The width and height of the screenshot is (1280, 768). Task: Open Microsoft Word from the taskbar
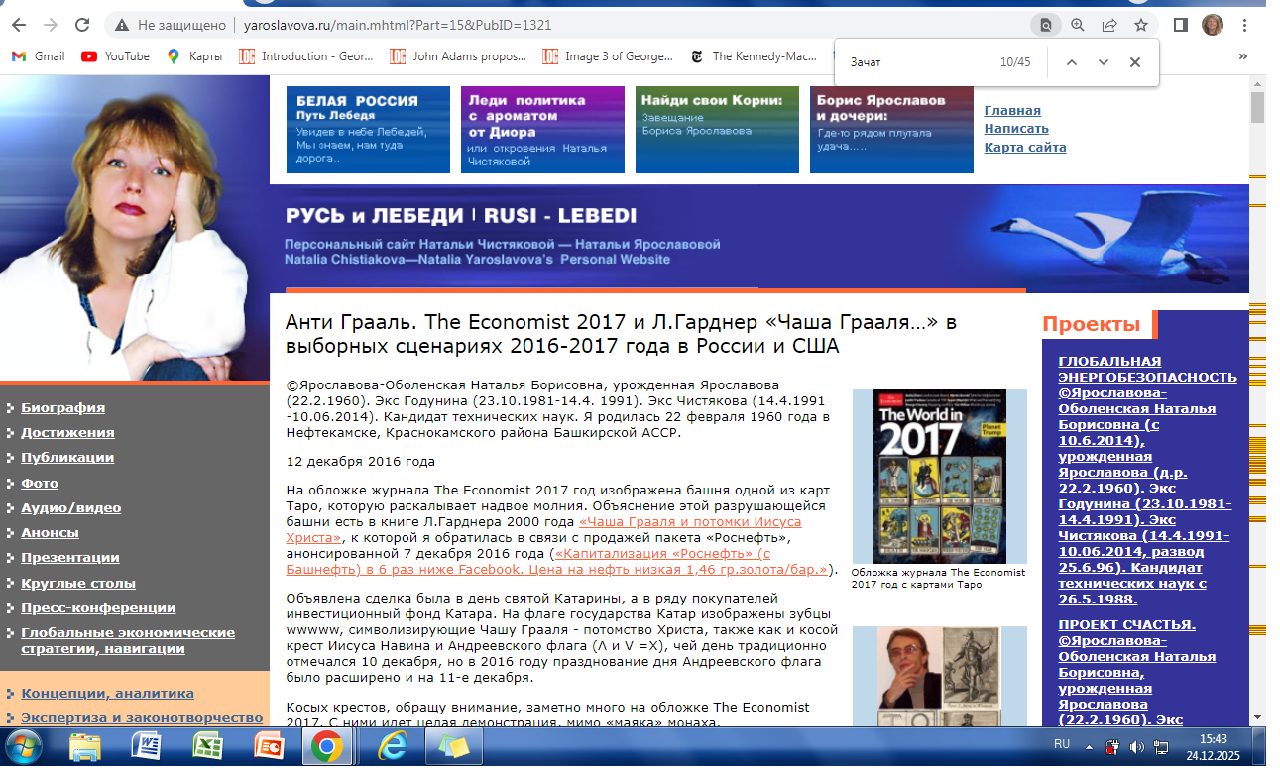147,746
